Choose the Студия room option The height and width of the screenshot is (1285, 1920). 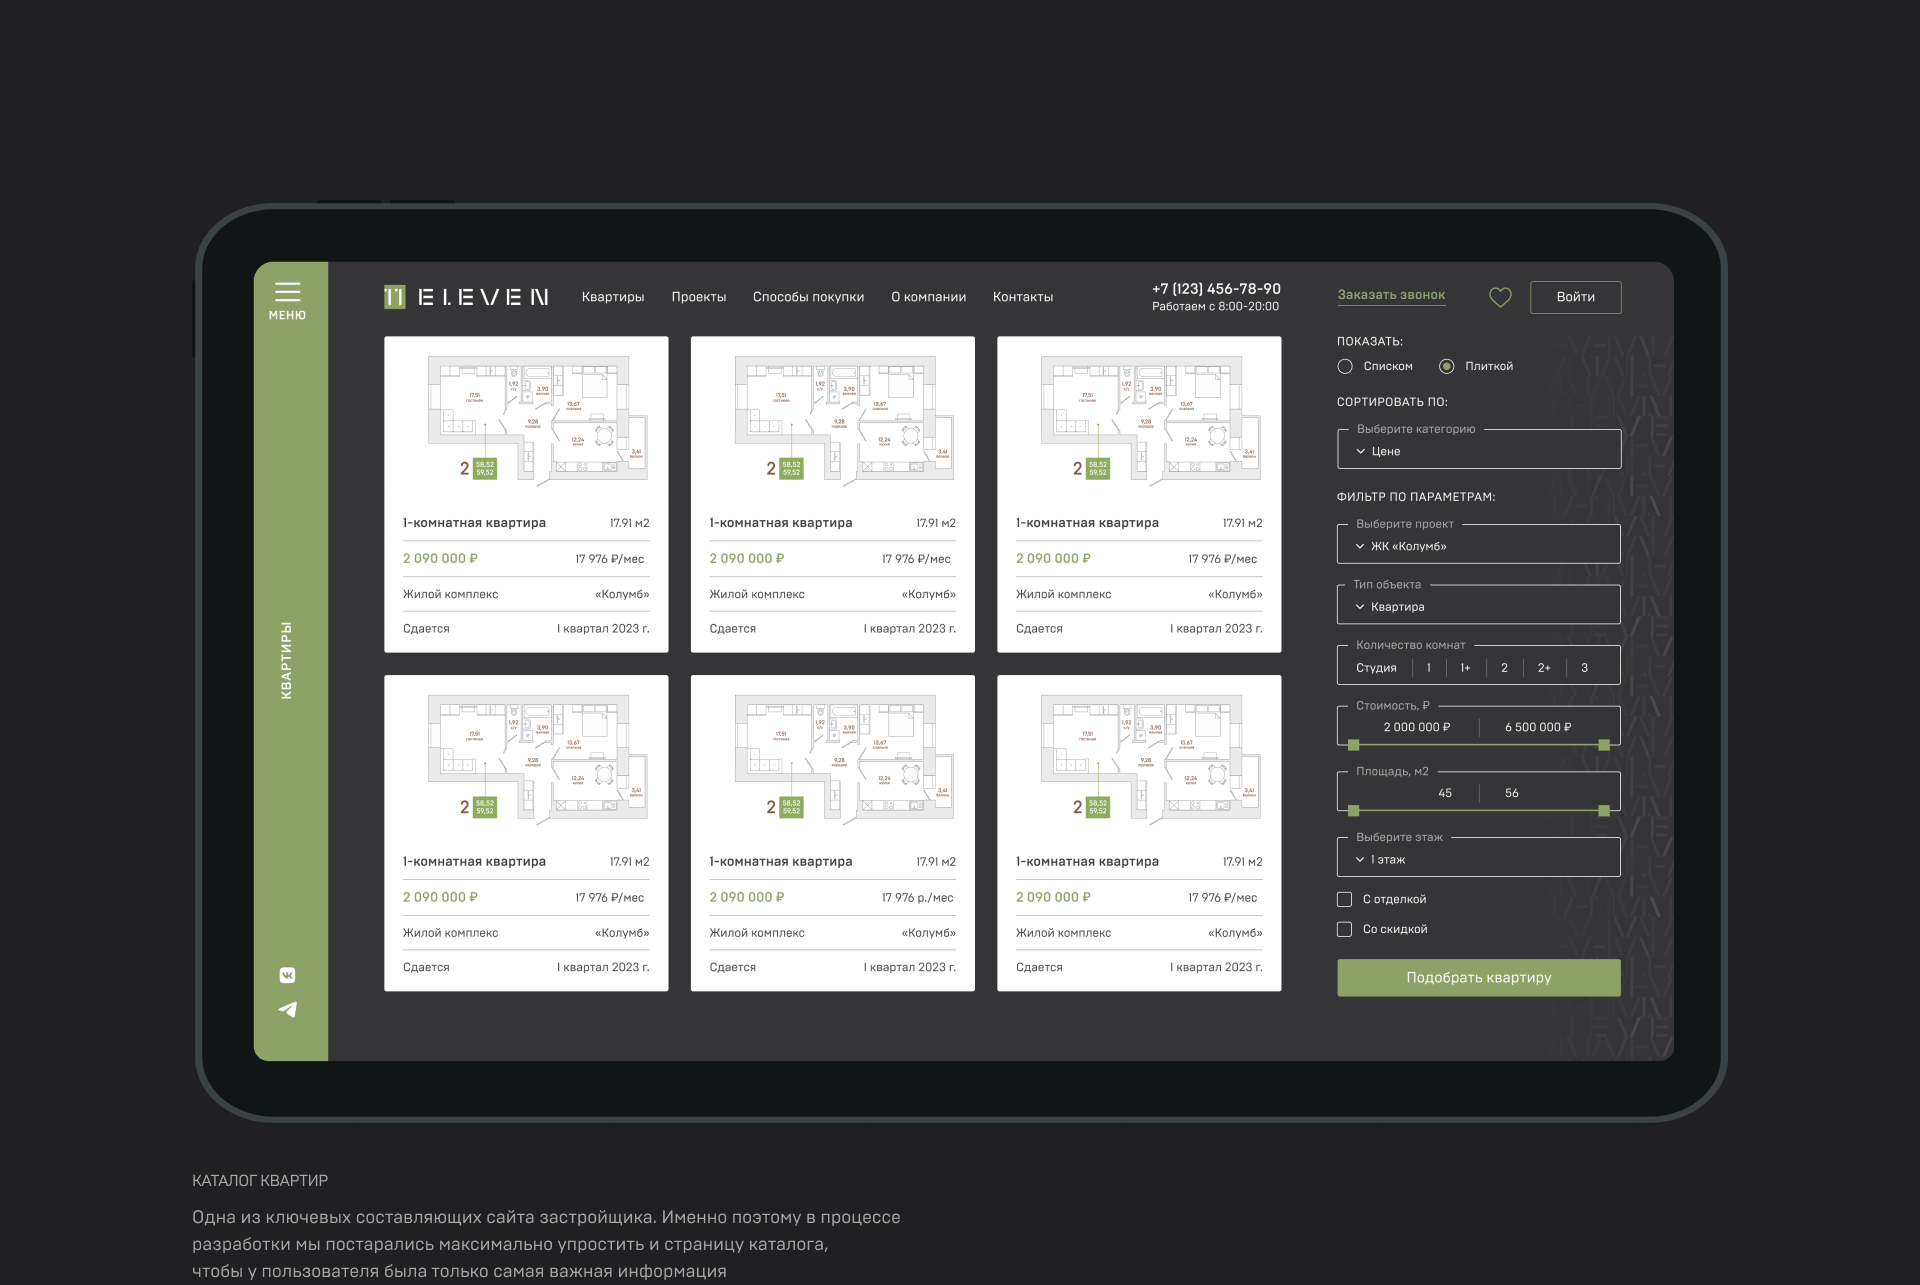pos(1376,668)
